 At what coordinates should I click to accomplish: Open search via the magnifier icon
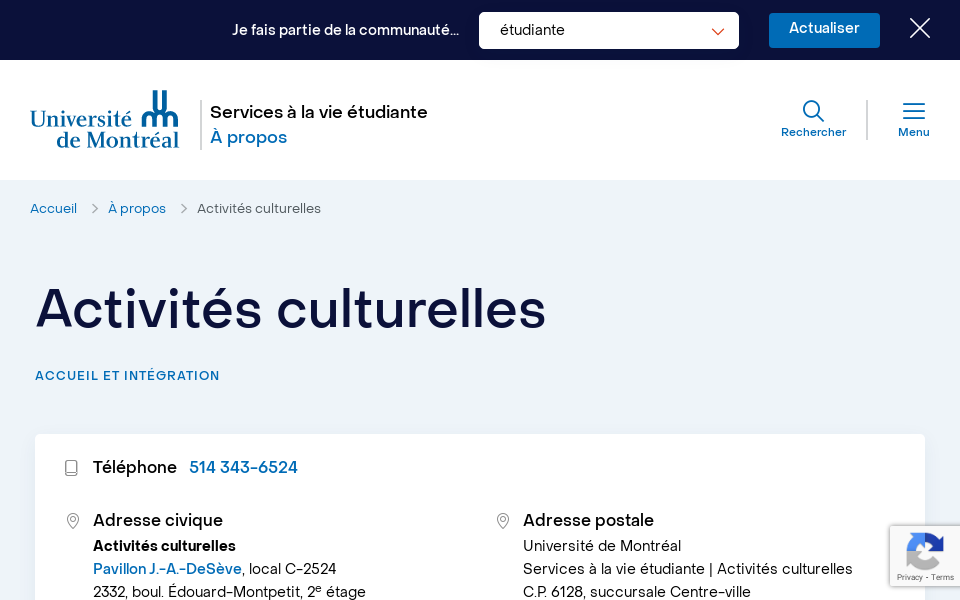pyautogui.click(x=813, y=110)
